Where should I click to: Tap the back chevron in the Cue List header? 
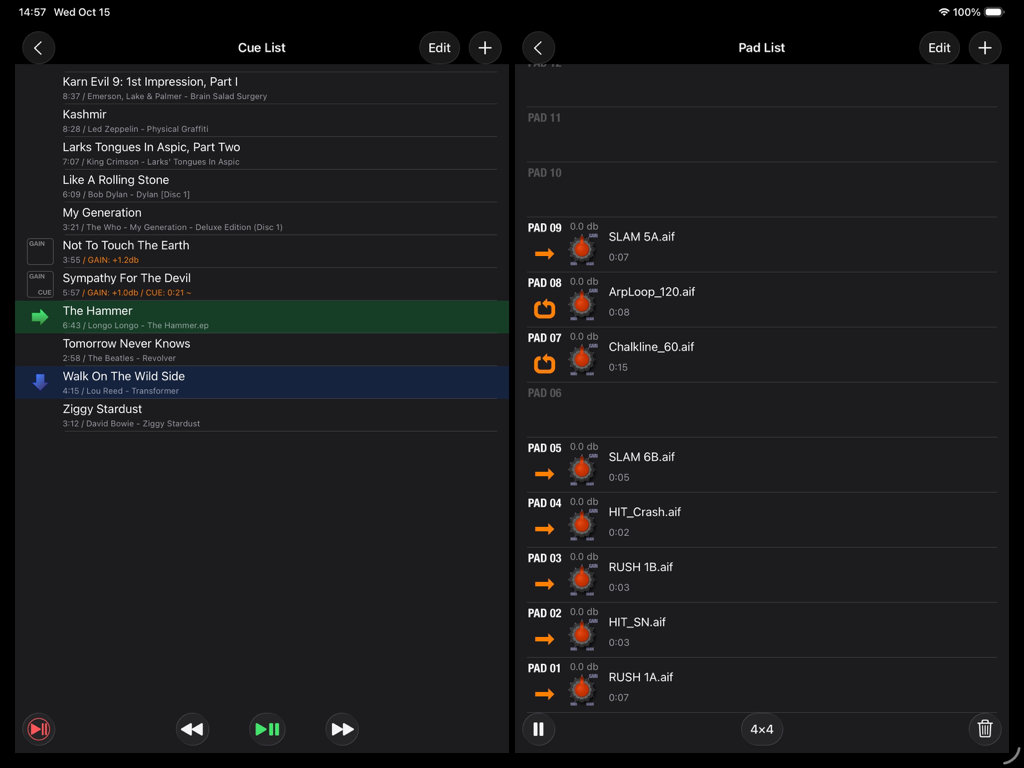point(38,47)
